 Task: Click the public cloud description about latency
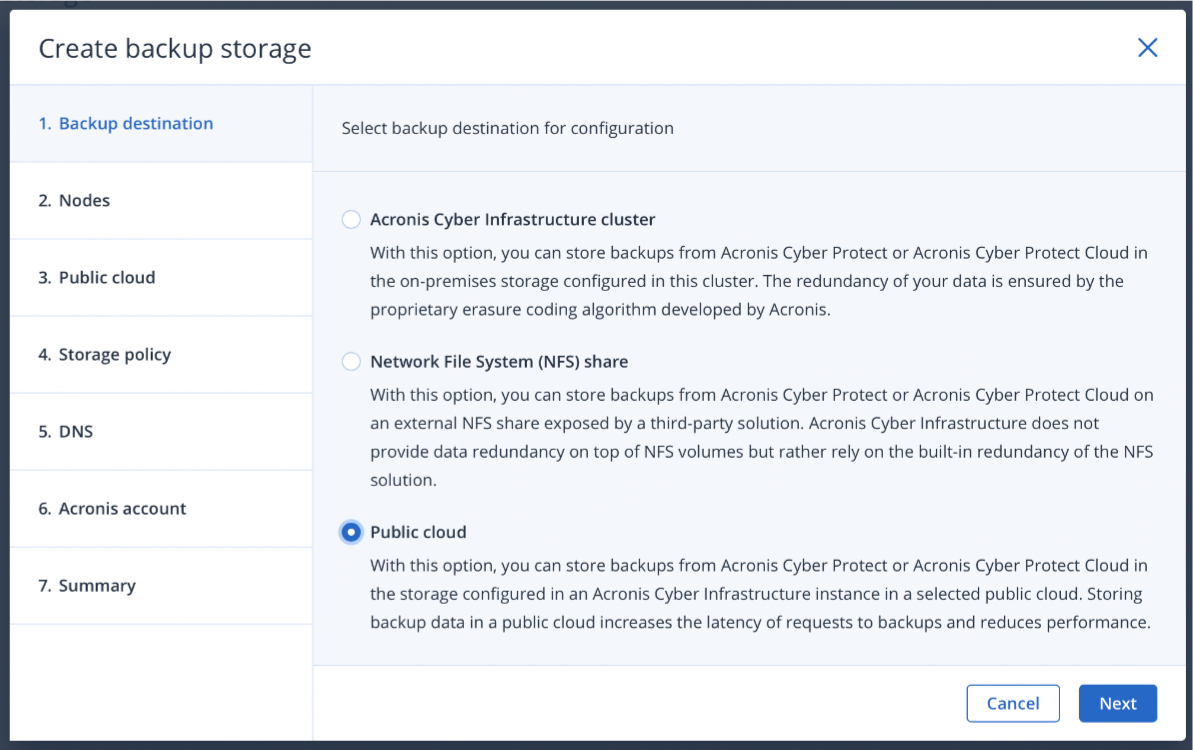click(760, 594)
